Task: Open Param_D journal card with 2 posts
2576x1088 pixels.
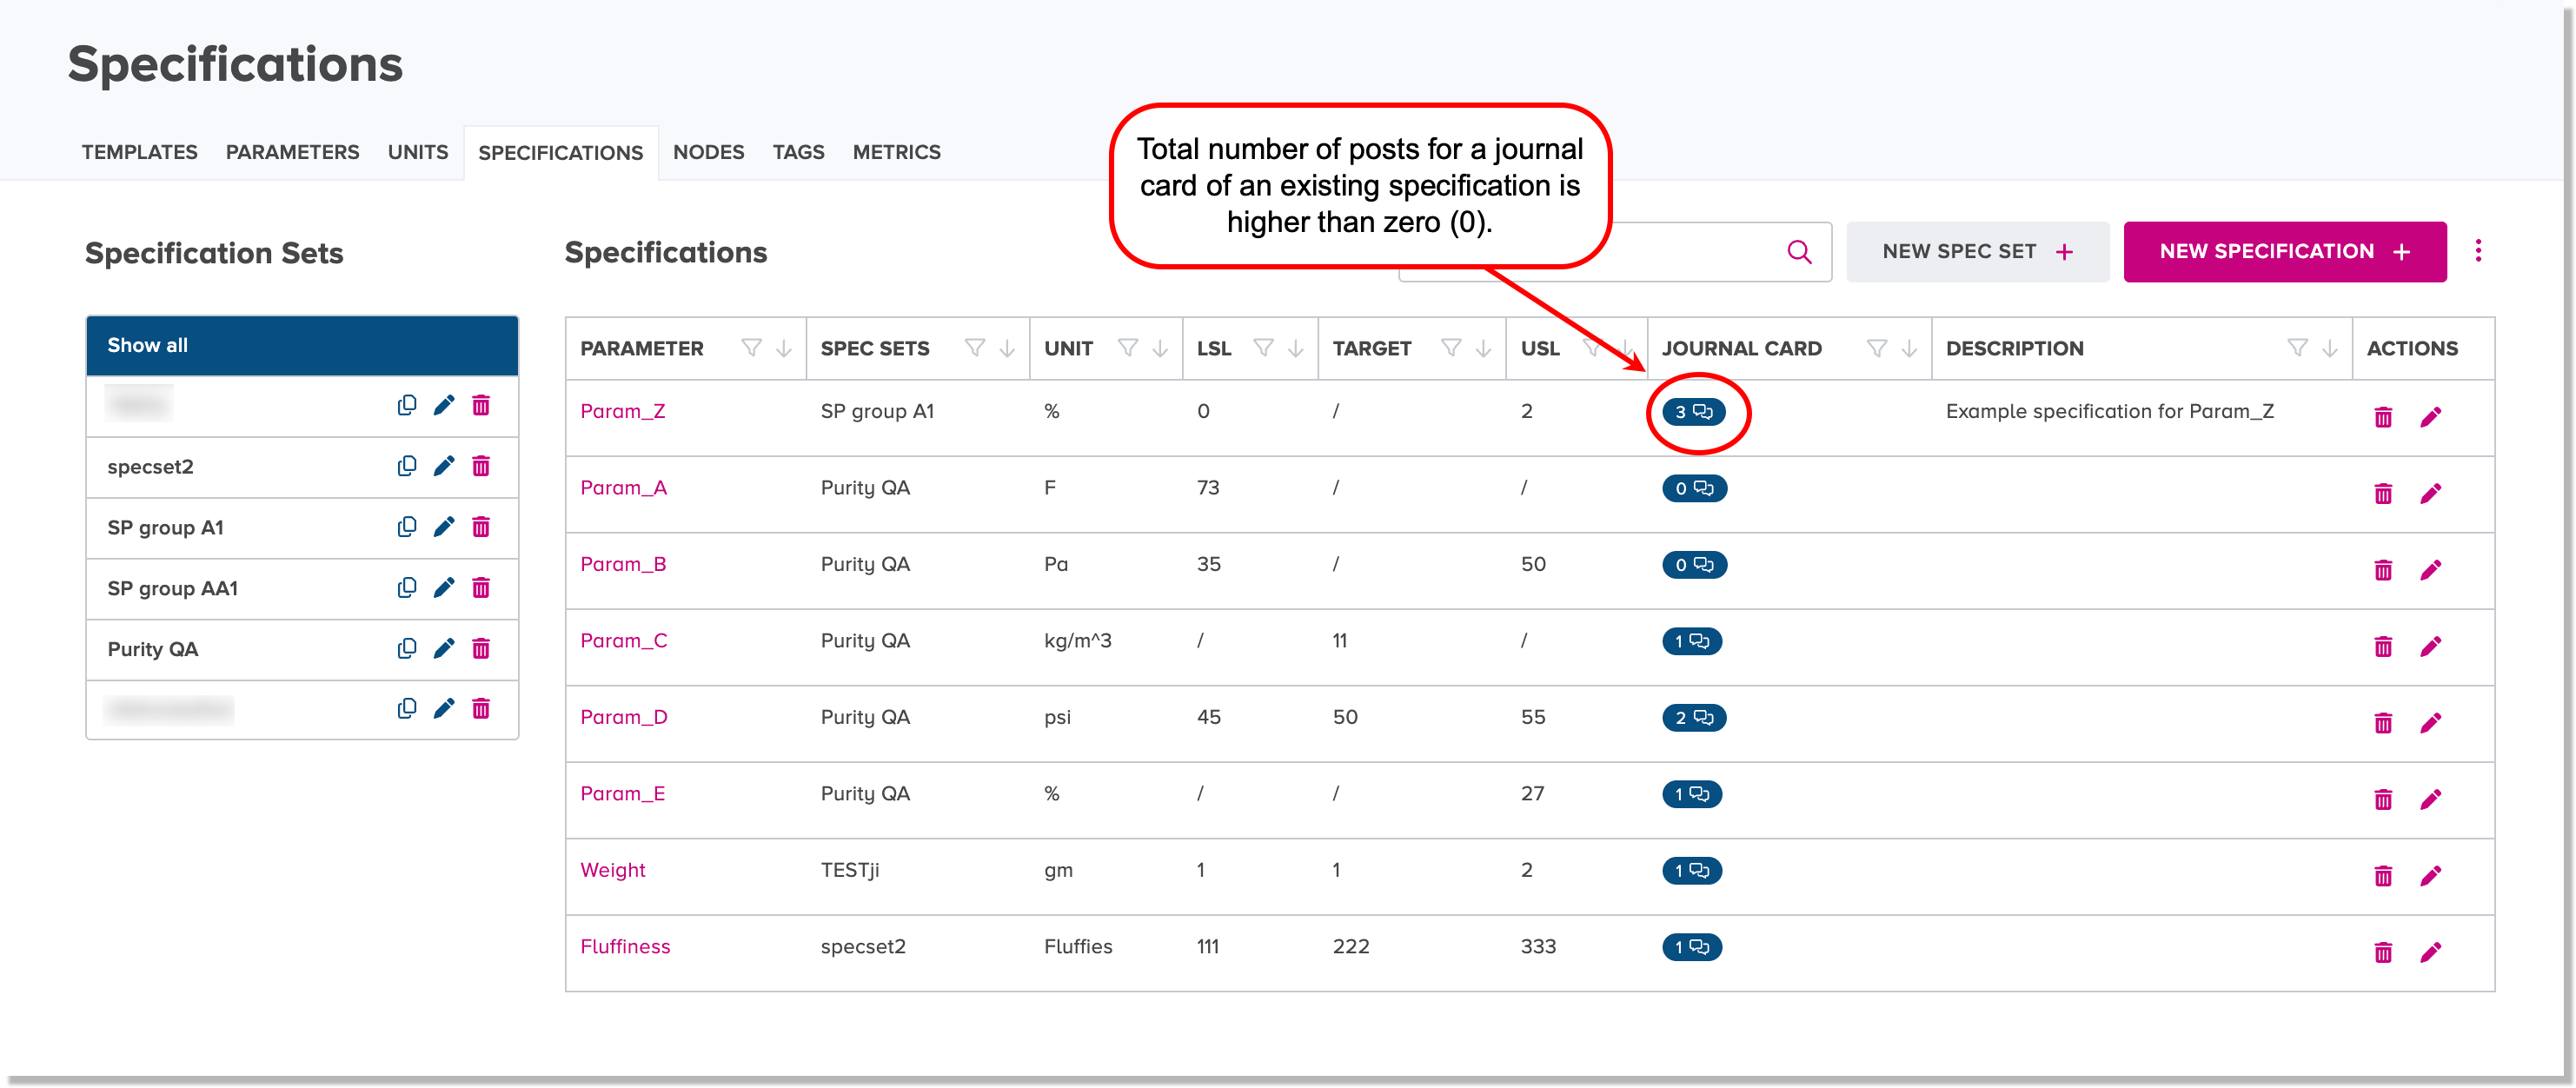Action: coord(1694,718)
